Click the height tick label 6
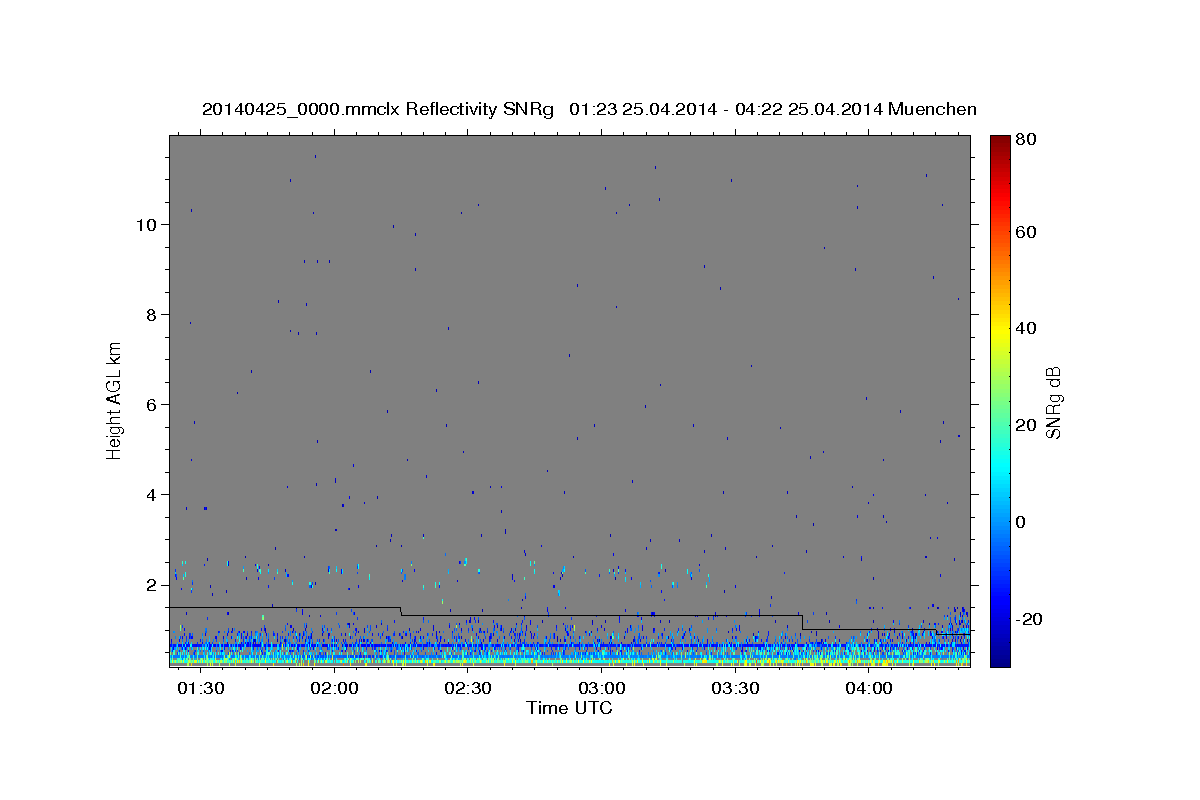The image size is (1200, 800). [152, 405]
